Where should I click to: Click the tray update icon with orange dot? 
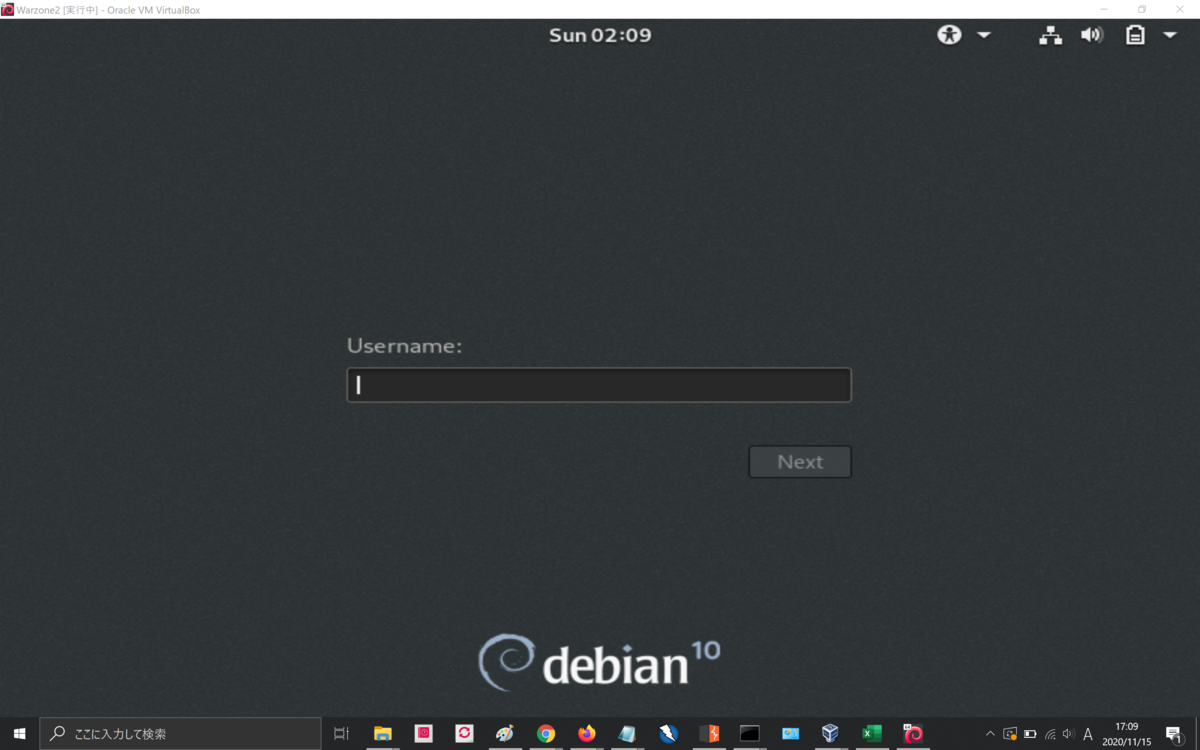click(1010, 734)
